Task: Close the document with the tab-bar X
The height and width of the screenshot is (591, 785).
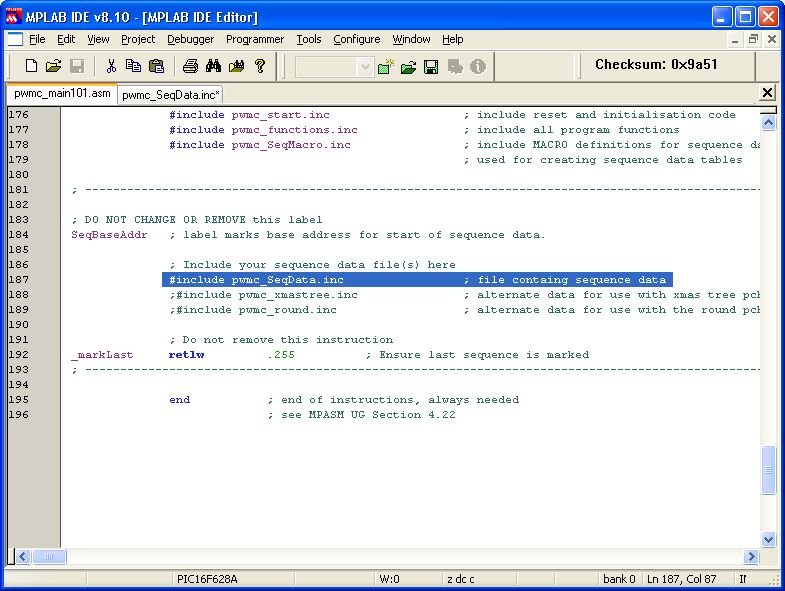Action: 767,93
